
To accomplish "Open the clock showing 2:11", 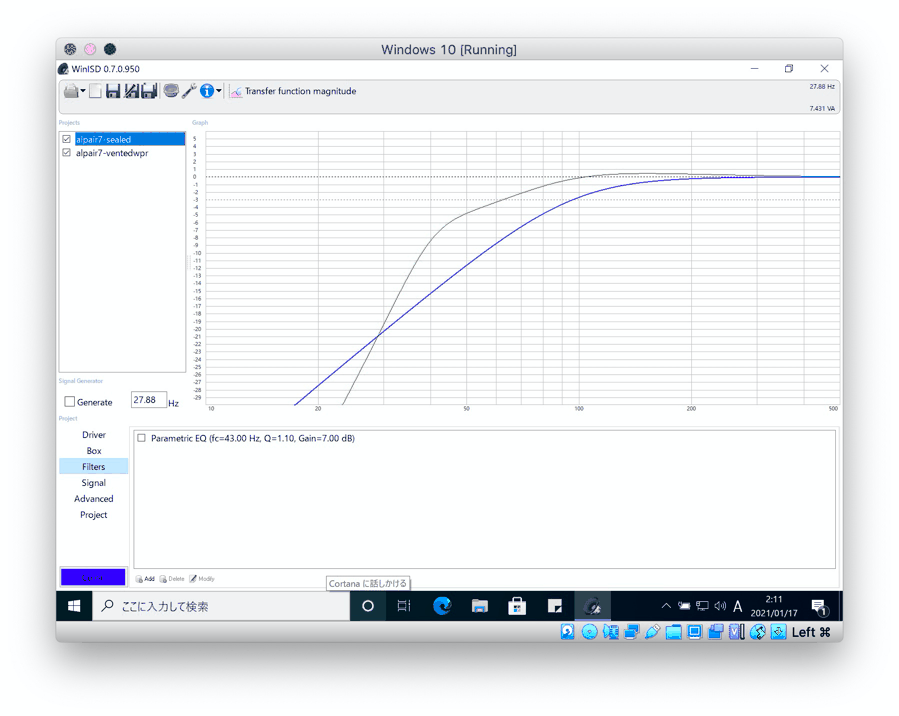I will pyautogui.click(x=774, y=606).
